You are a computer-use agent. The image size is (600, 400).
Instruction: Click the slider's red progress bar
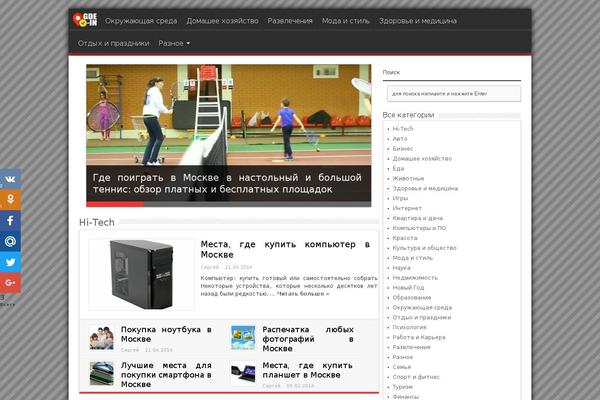click(115, 204)
